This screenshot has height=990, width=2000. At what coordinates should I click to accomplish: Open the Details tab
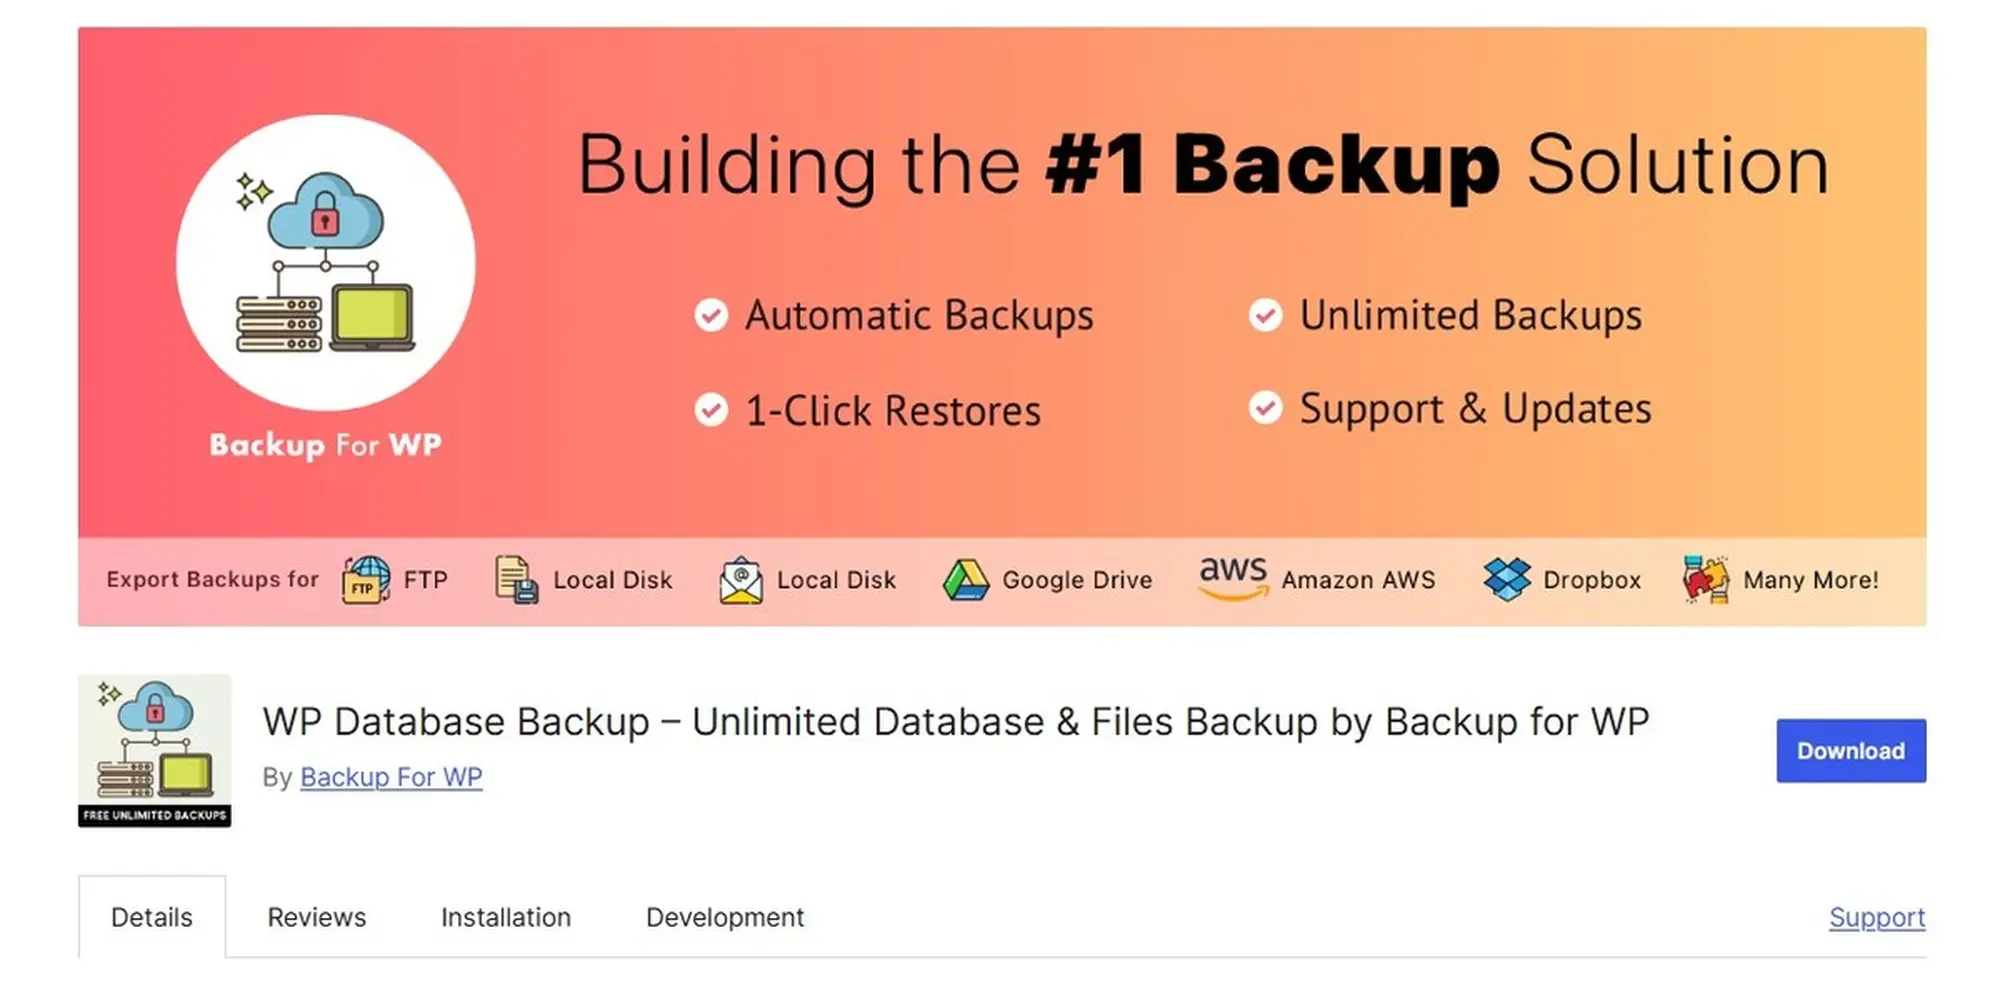pyautogui.click(x=152, y=917)
